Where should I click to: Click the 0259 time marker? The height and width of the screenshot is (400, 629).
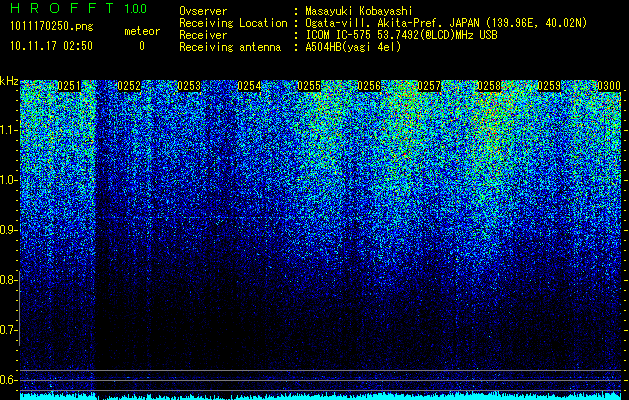(549, 86)
